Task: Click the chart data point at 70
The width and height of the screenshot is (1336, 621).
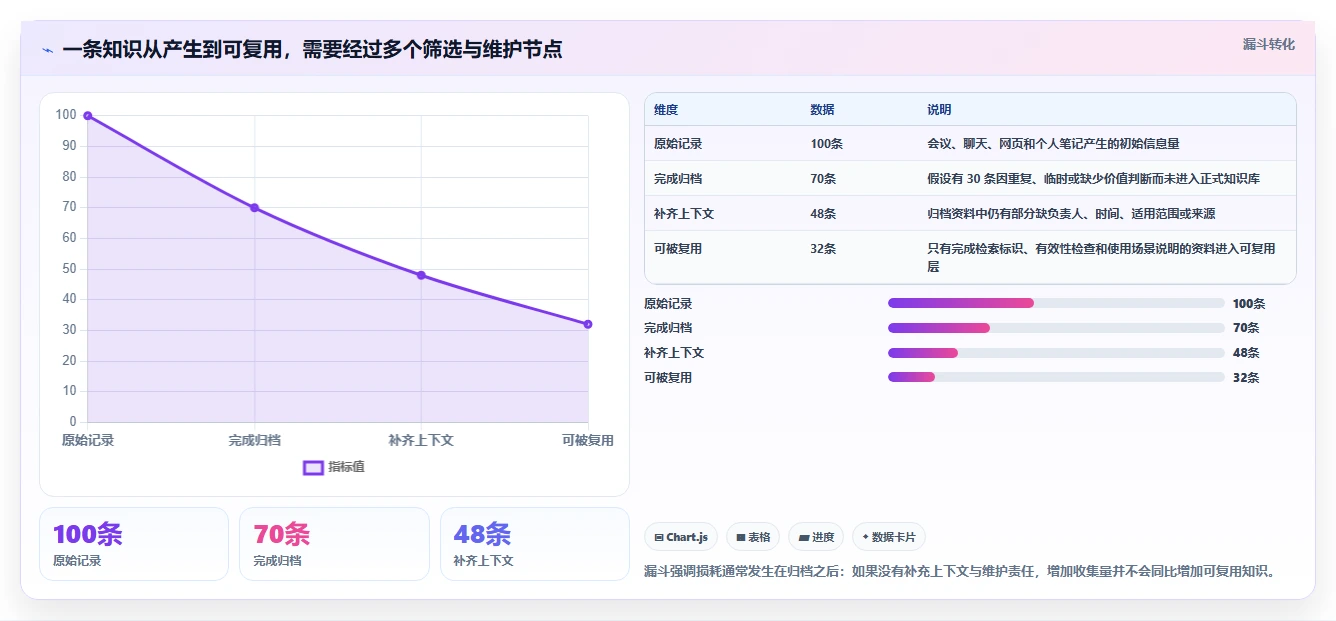Action: pyautogui.click(x=254, y=208)
